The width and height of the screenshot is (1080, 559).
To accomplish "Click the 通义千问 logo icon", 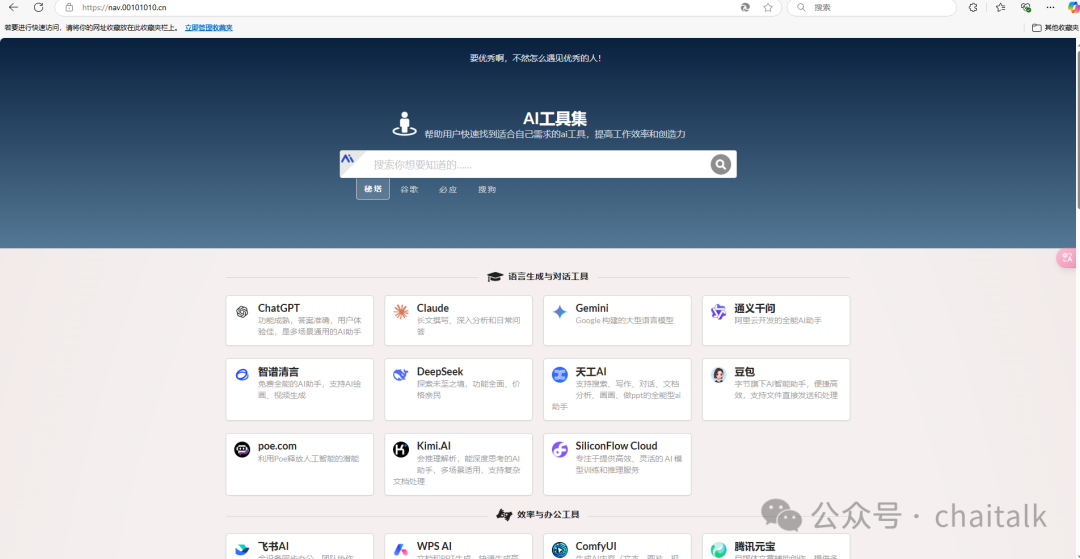I will click(718, 312).
